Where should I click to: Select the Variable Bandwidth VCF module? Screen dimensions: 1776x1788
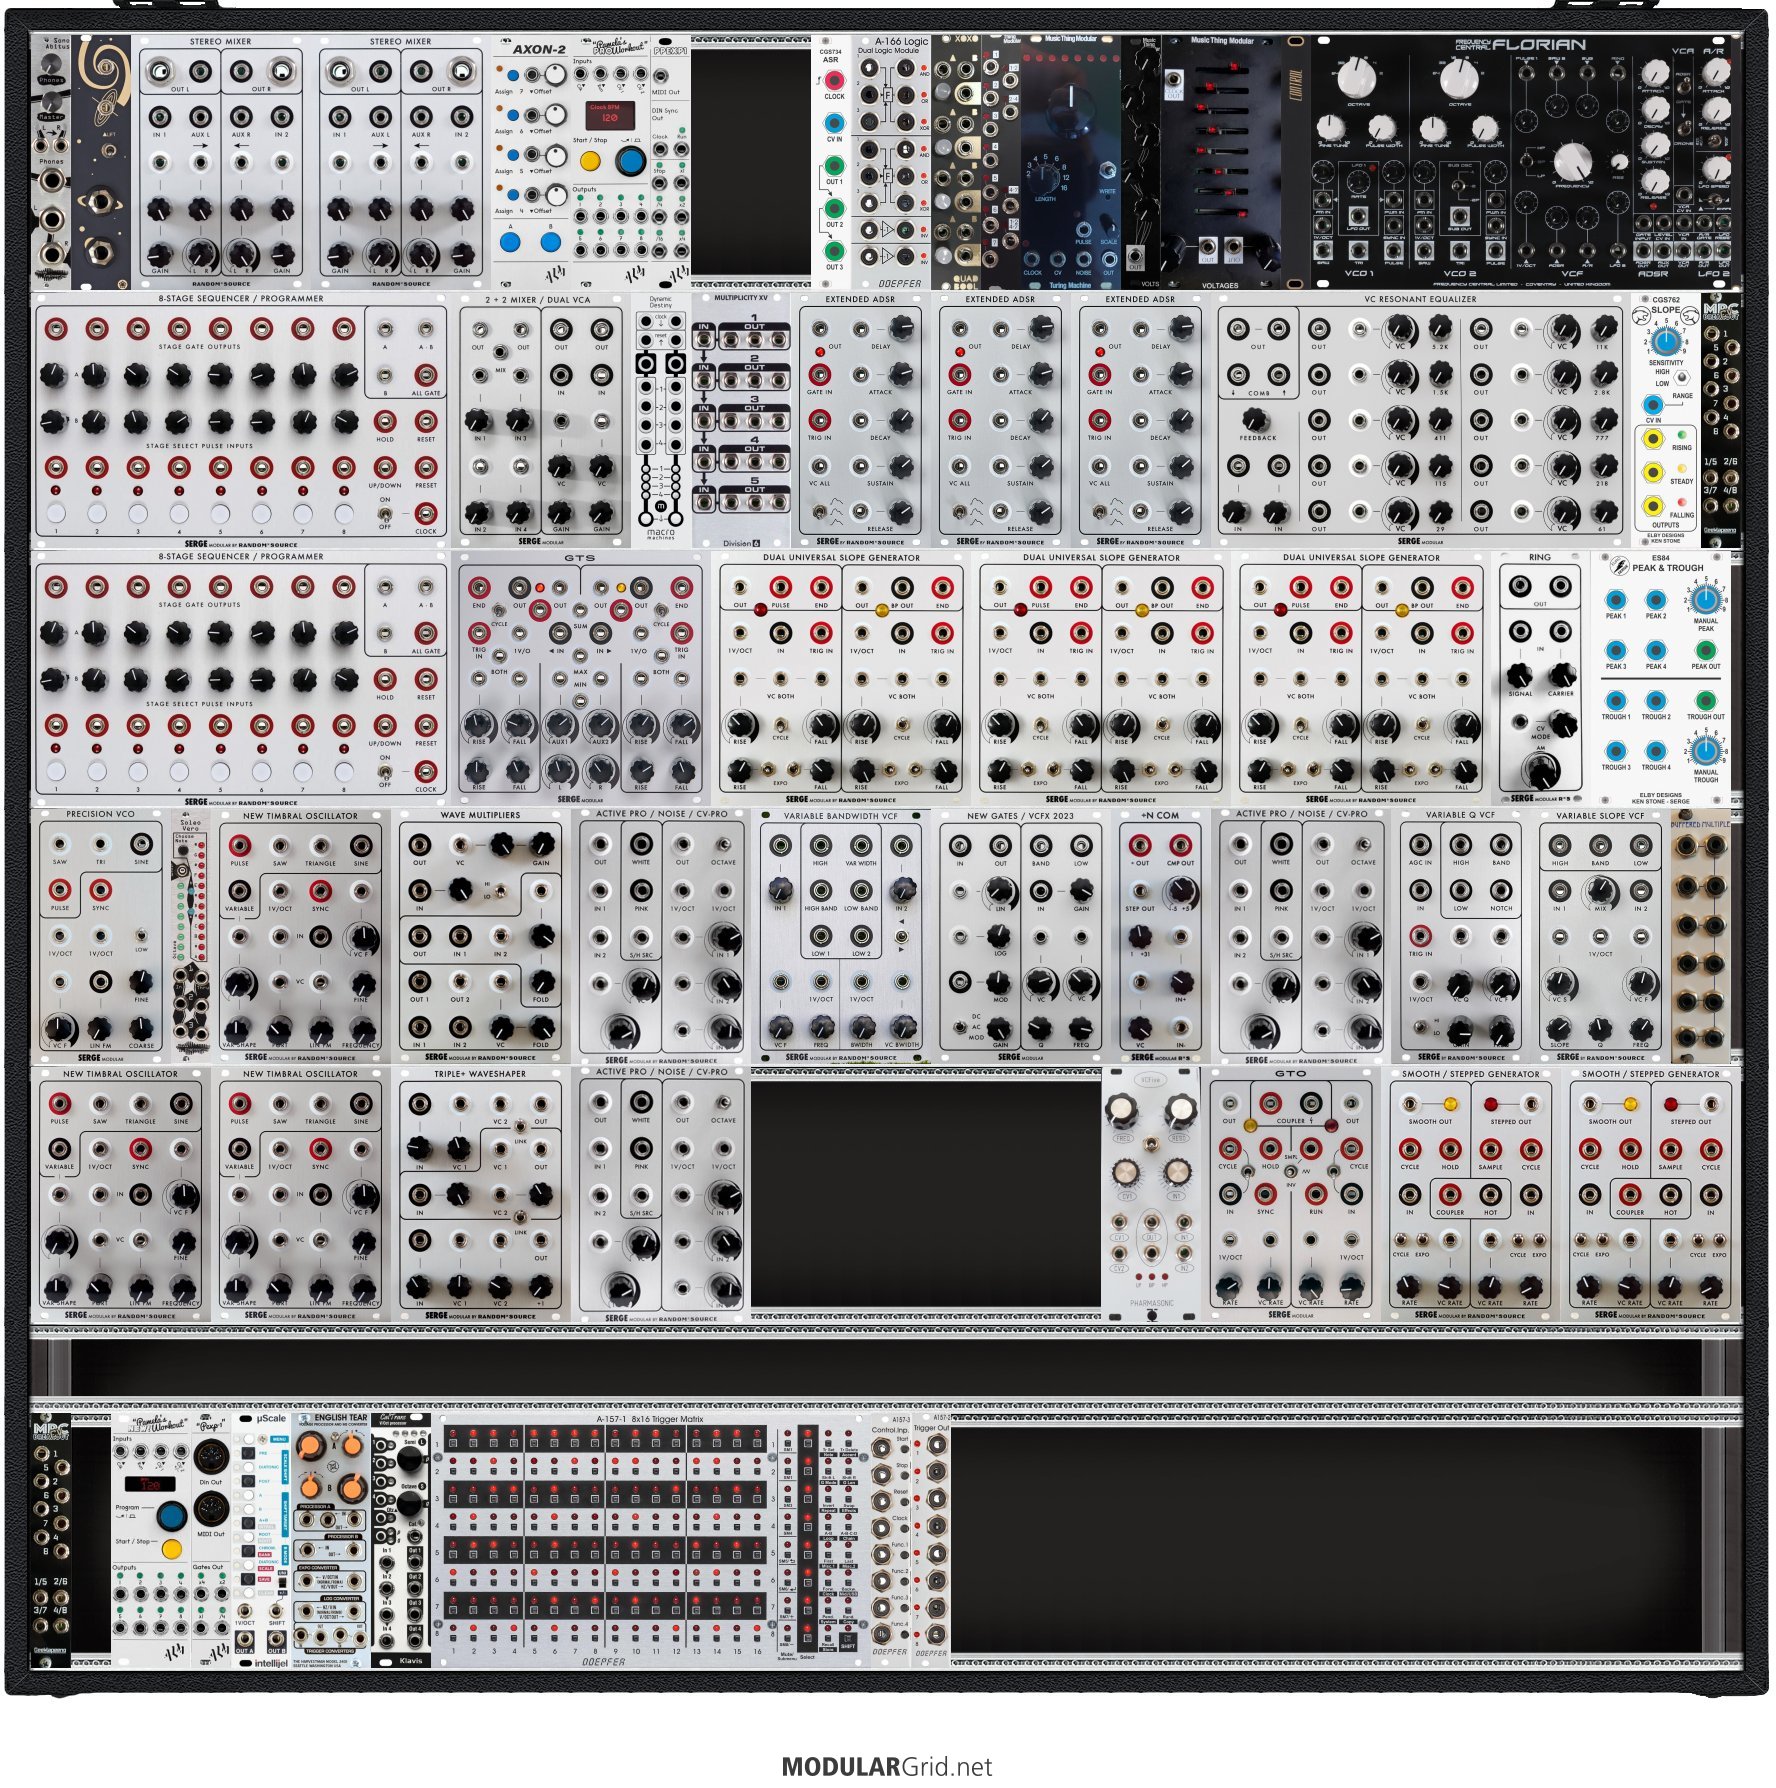(x=840, y=936)
